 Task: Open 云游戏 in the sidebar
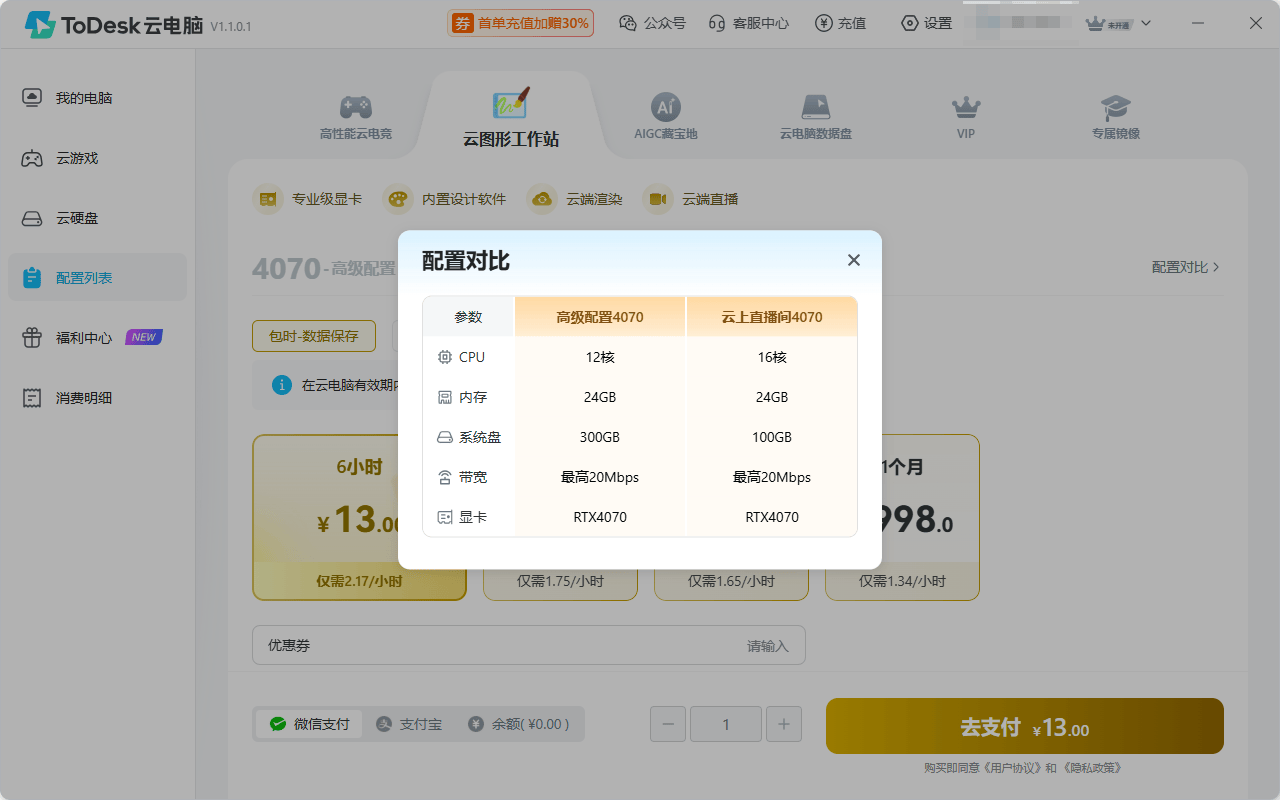(97, 158)
